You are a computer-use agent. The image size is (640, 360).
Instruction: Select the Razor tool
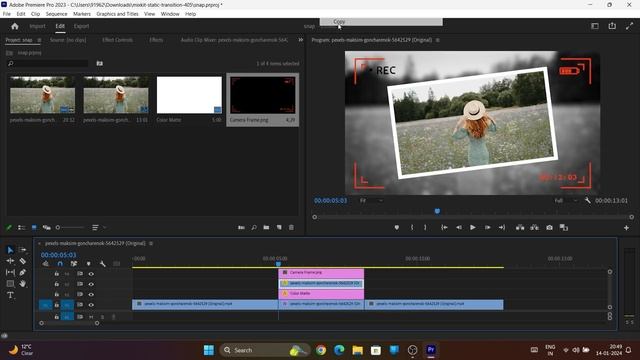coord(22,261)
